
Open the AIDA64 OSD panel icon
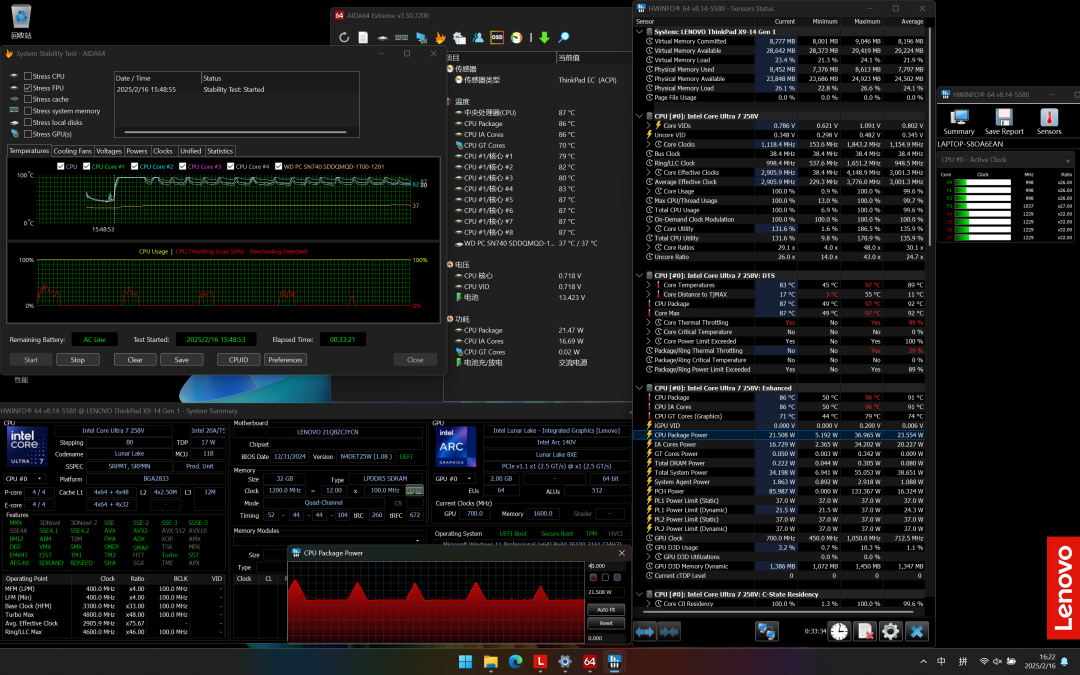(x=497, y=37)
